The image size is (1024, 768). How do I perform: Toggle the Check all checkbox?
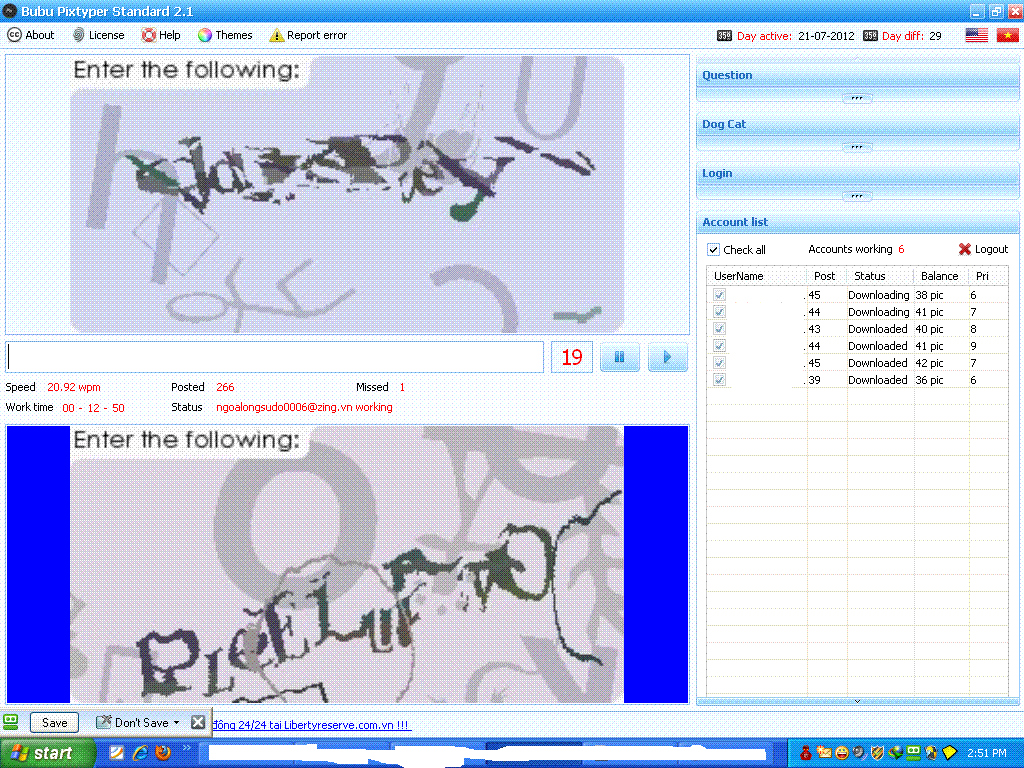pyautogui.click(x=713, y=249)
